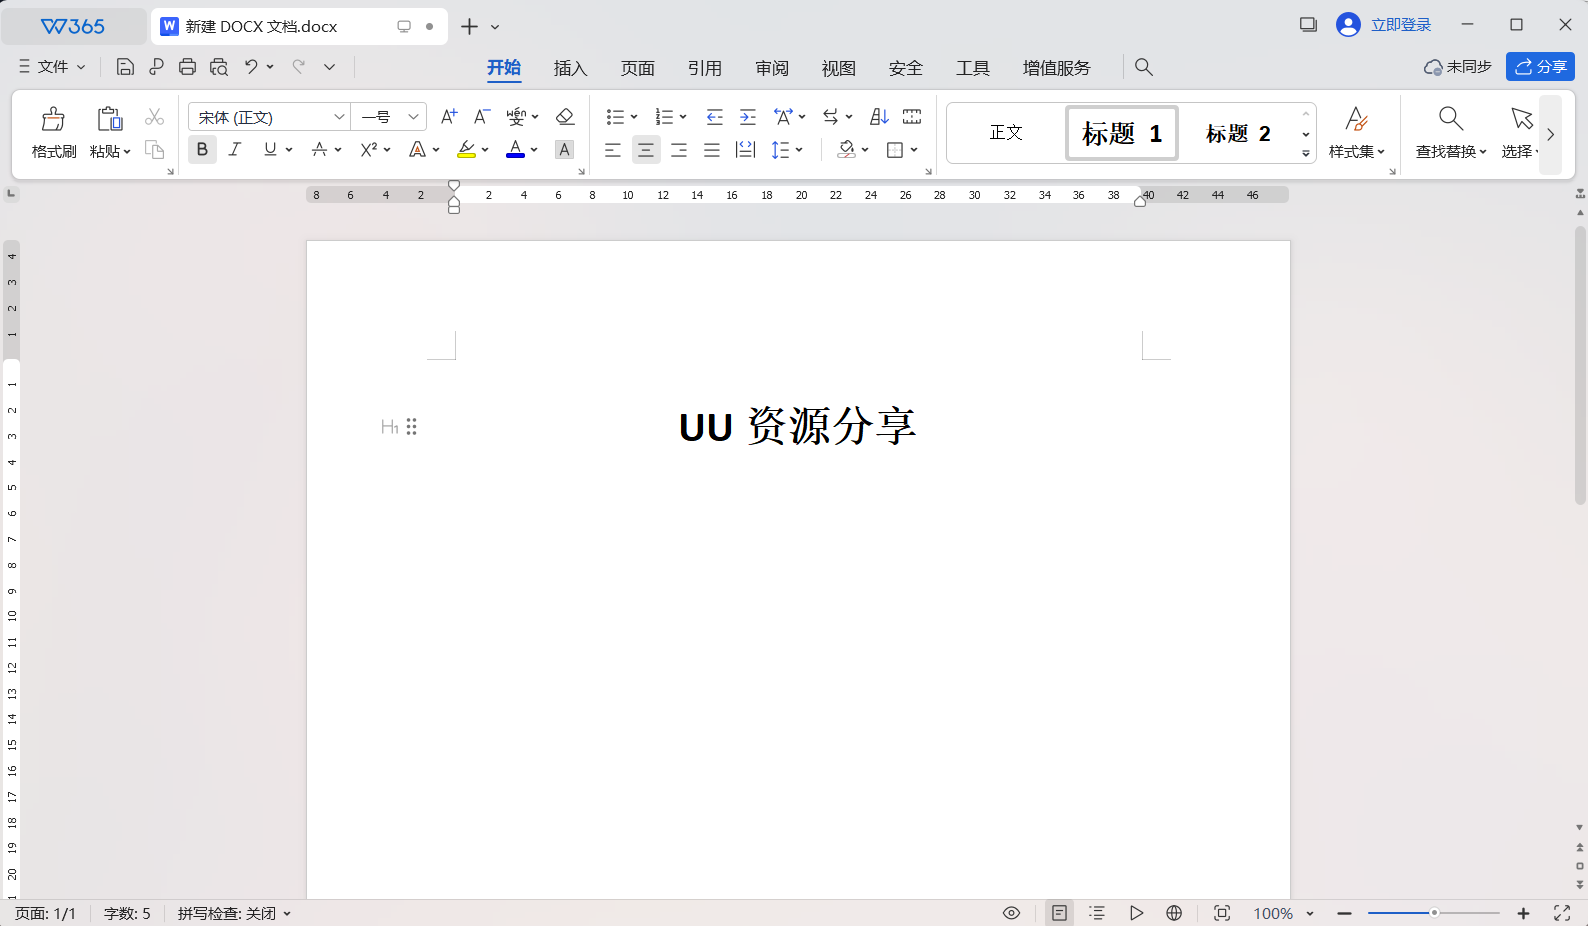The width and height of the screenshot is (1588, 926).
Task: Expand bullet list options dropdown
Action: pos(634,117)
